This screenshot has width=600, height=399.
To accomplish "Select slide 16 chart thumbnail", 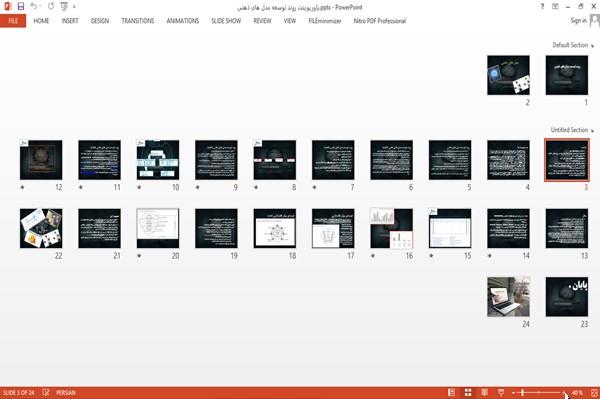I will 391,228.
